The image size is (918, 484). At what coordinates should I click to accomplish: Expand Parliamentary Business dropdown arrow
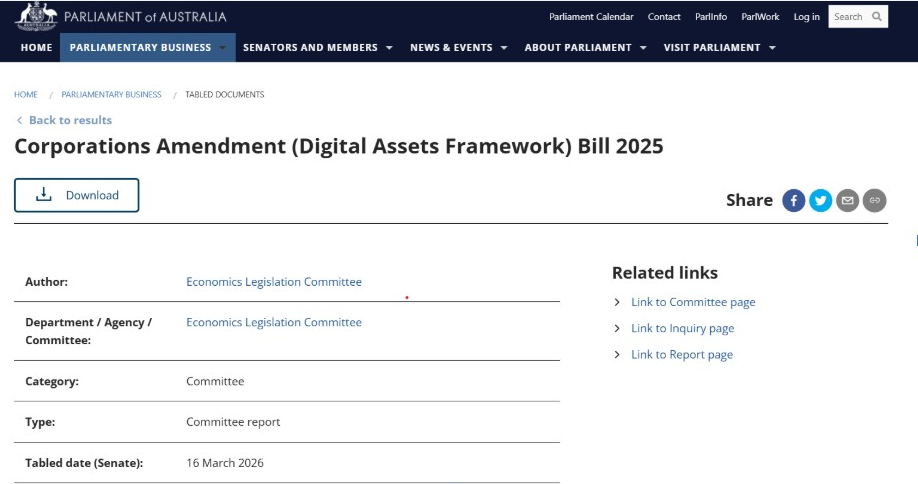point(222,47)
